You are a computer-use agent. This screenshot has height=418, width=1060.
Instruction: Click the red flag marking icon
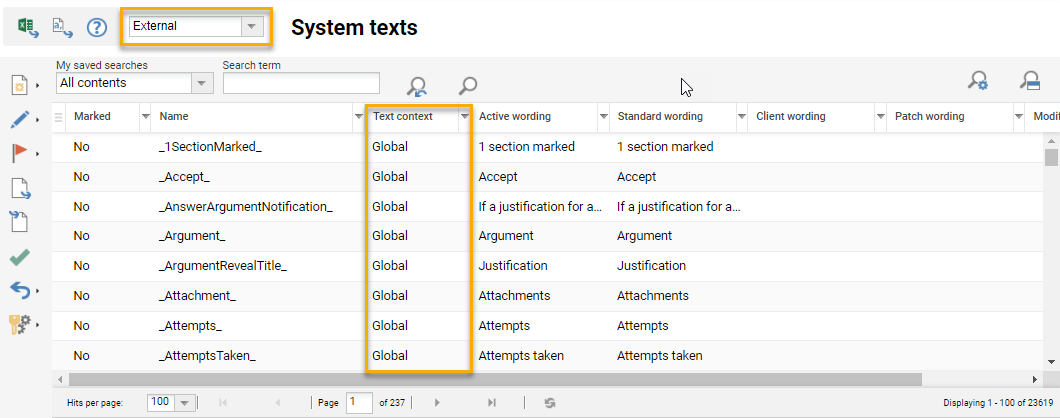pos(20,153)
